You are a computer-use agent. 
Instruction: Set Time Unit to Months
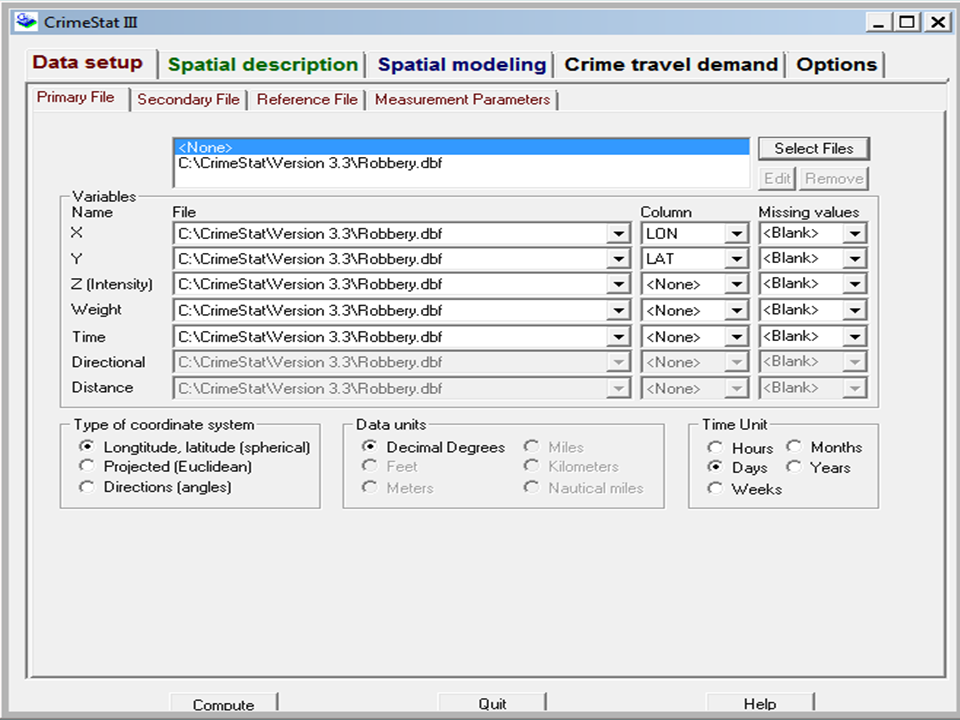pos(794,447)
